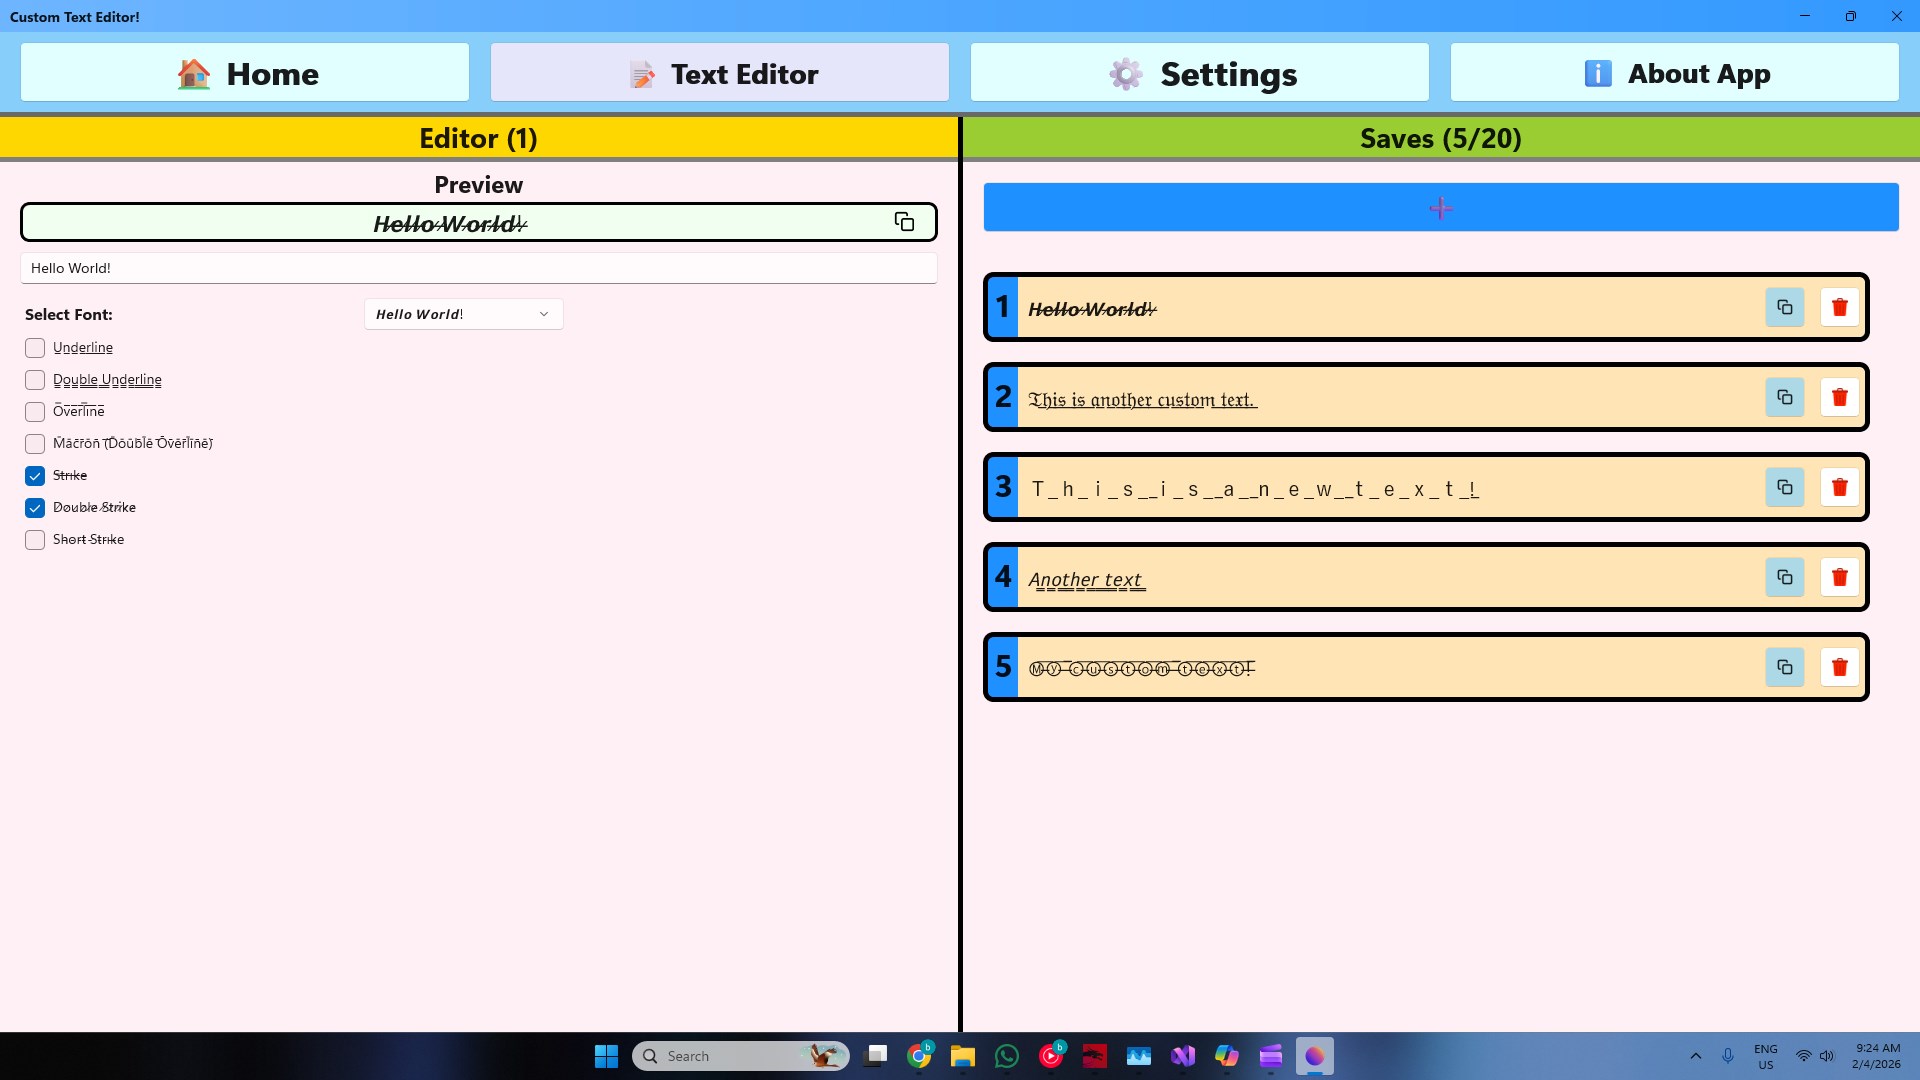Click the 'Hello World!' text input field

[478, 268]
